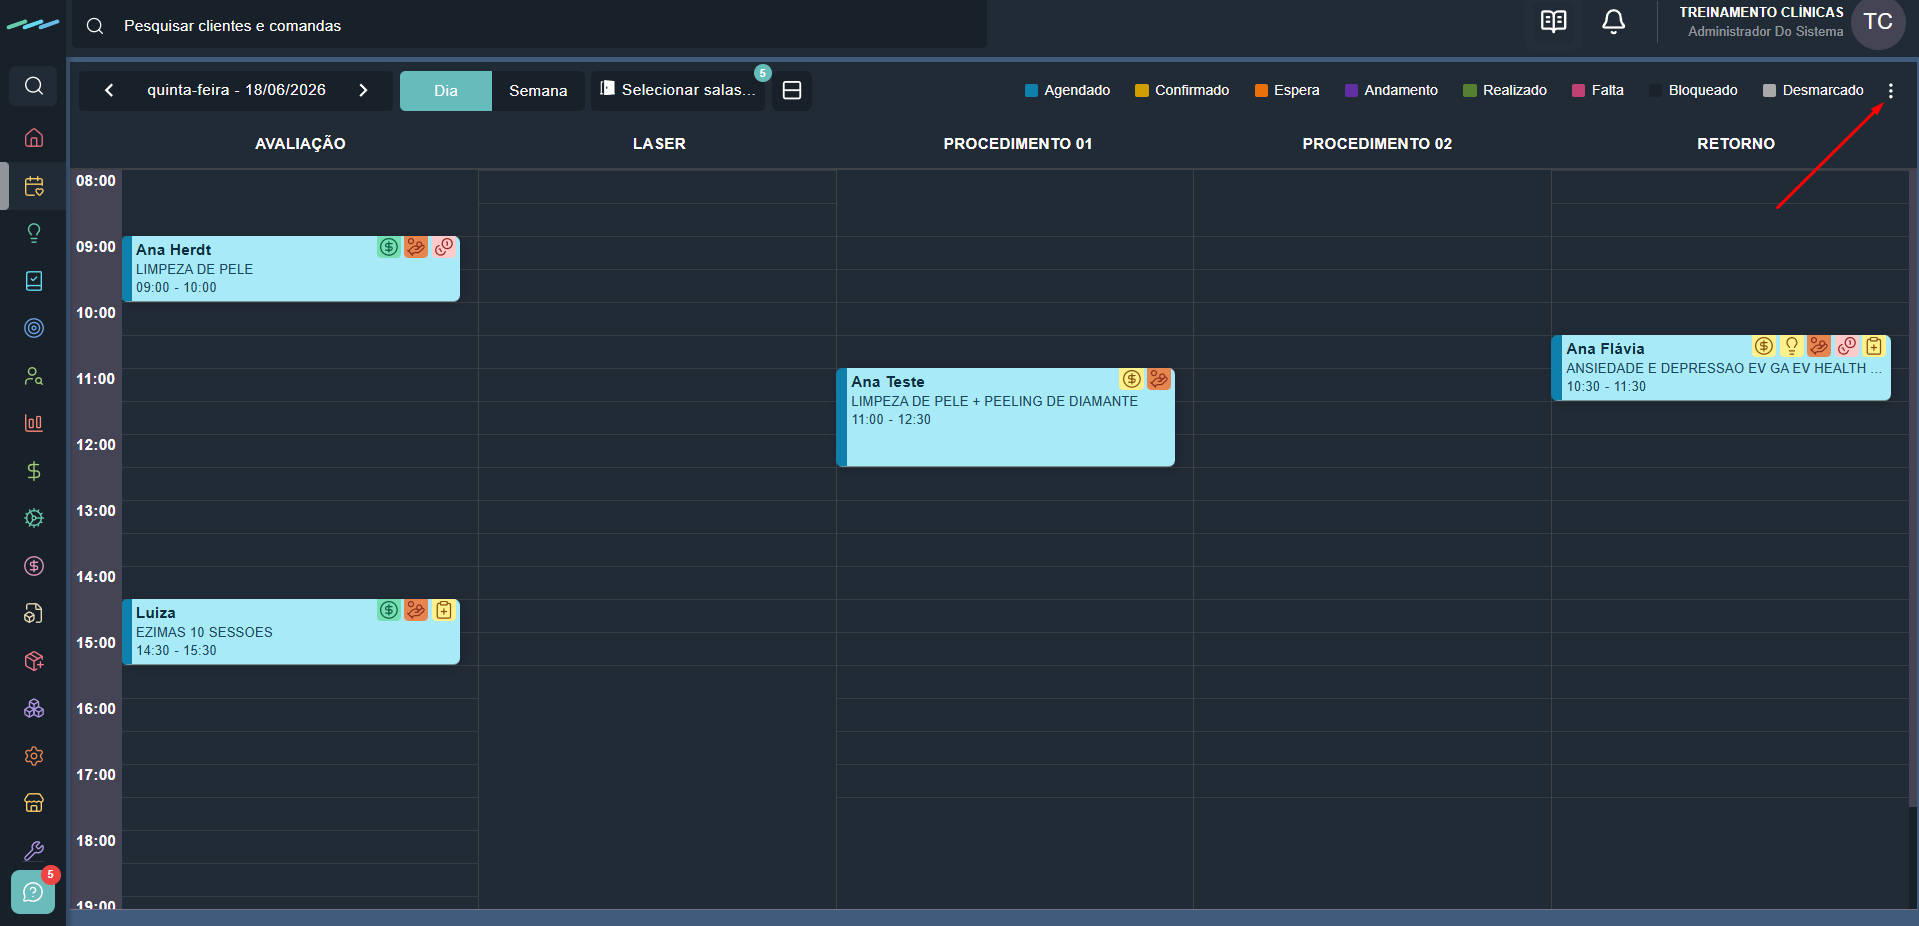Click the app logo in top left

click(33, 25)
